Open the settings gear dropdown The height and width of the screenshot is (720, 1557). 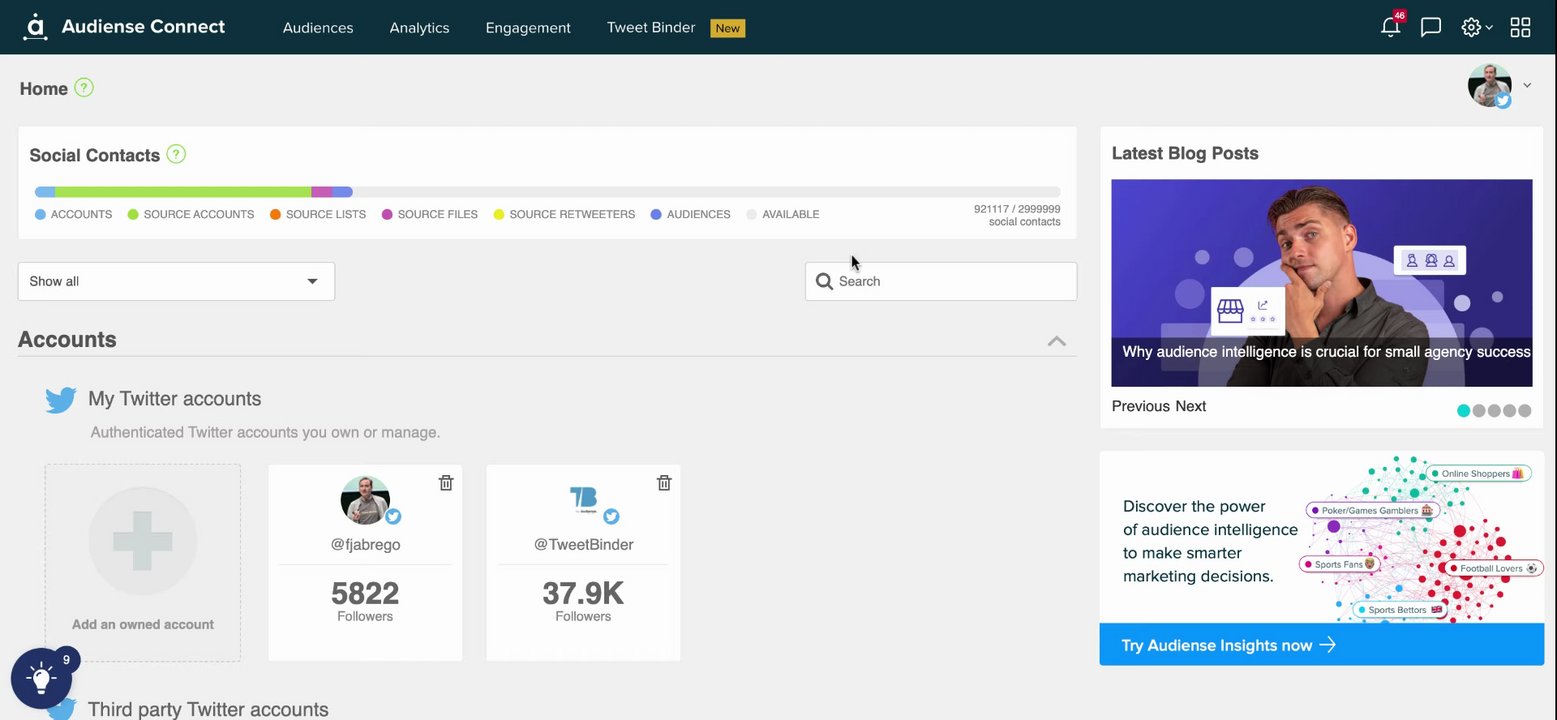(x=1476, y=27)
